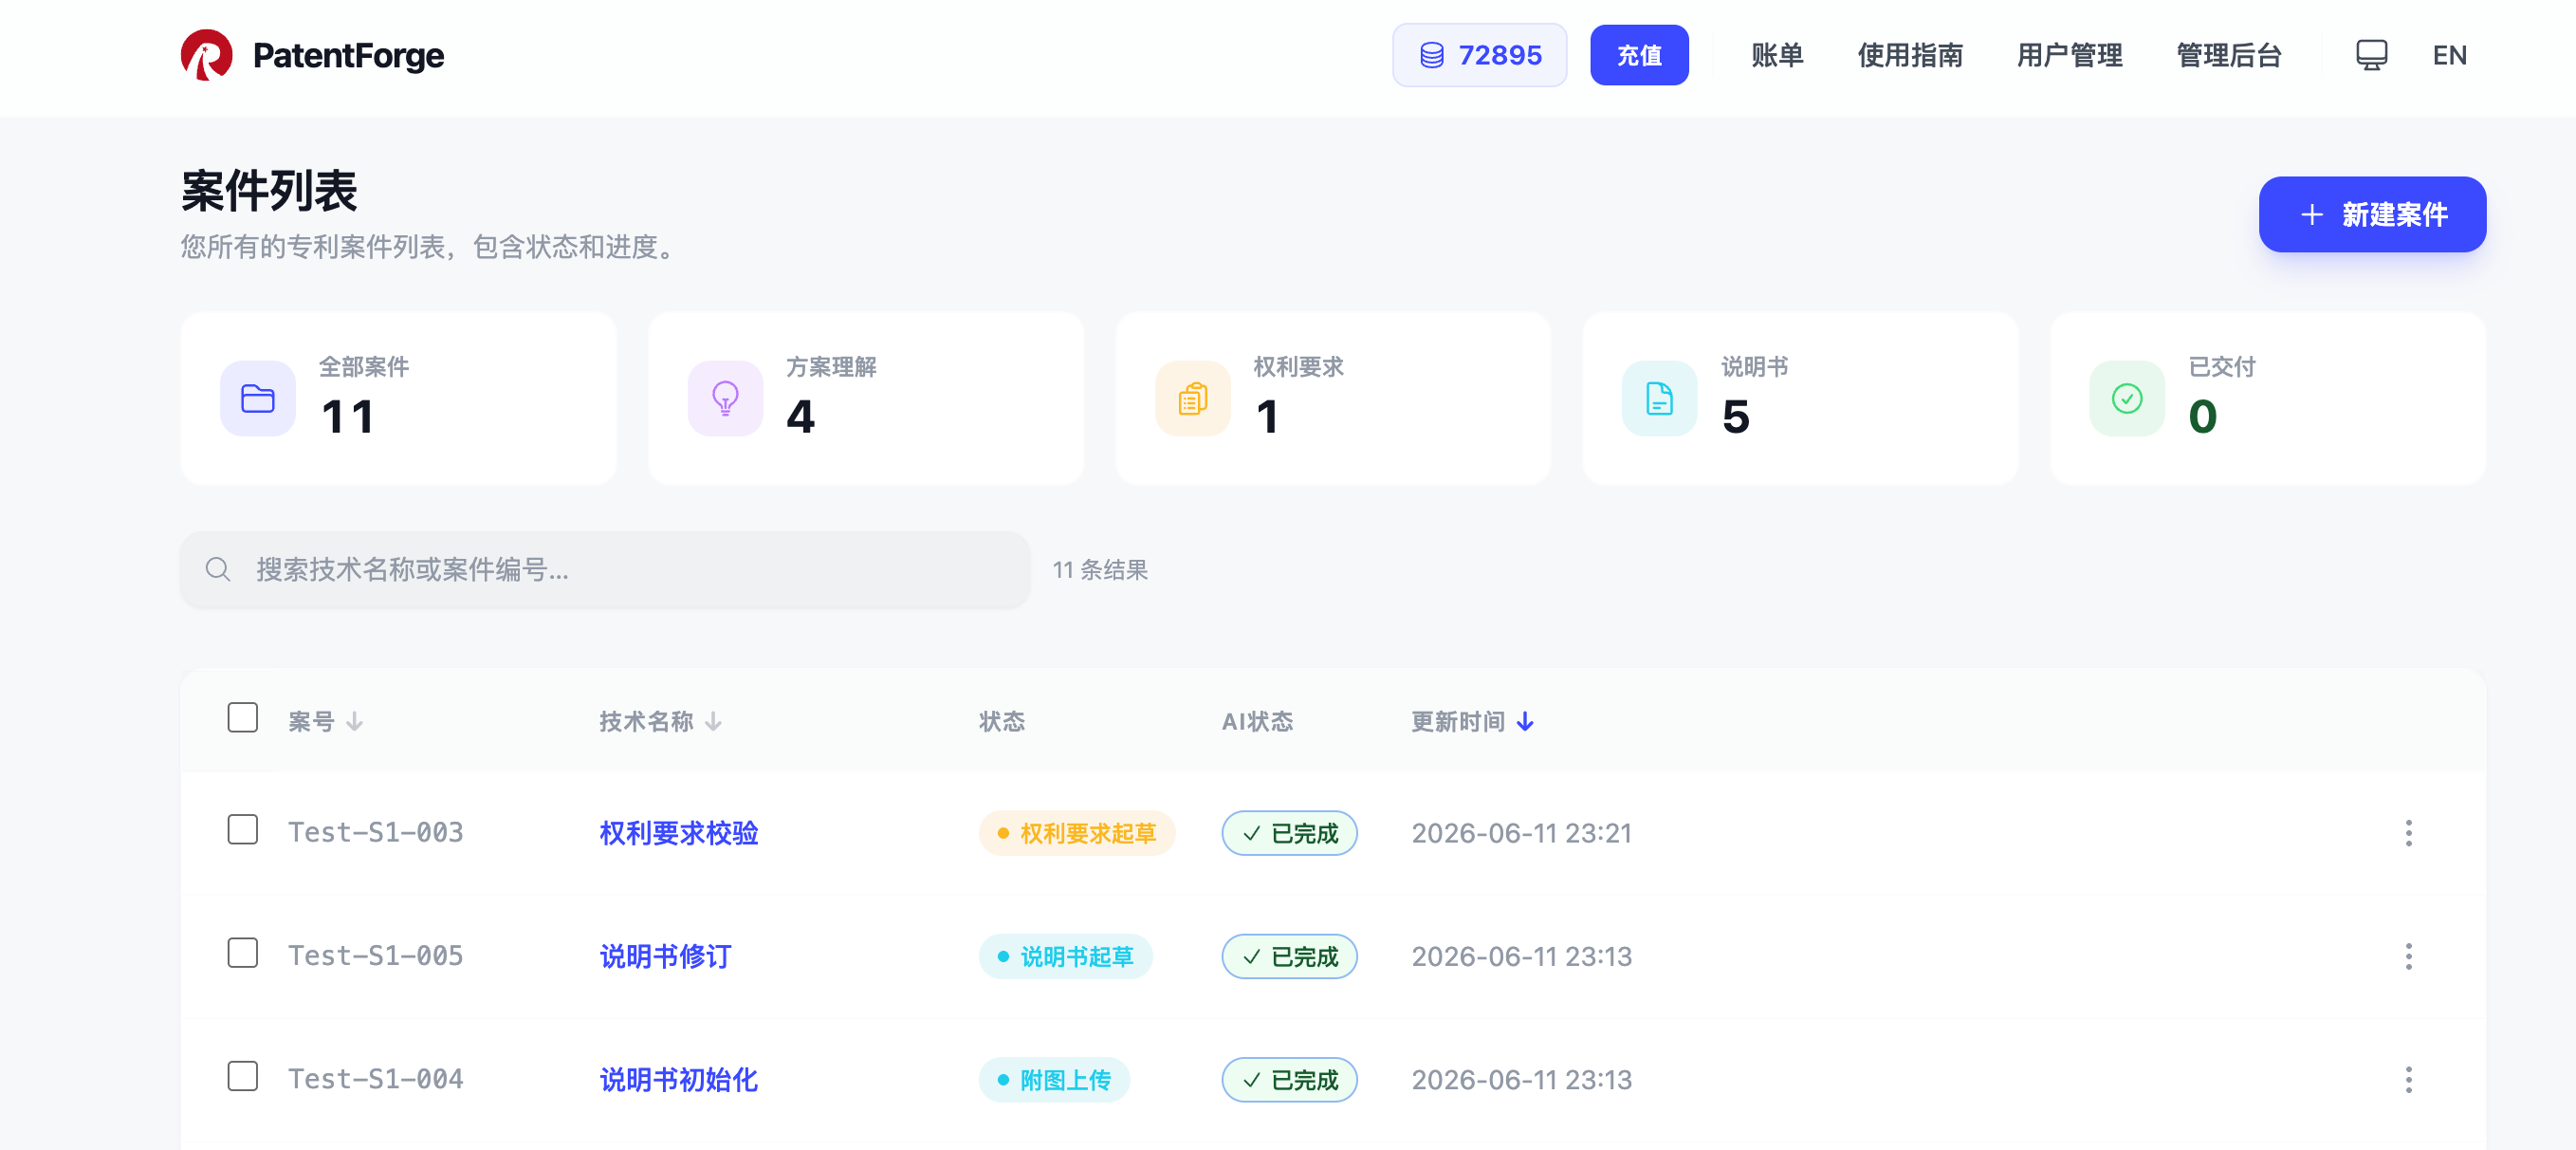Open the 用户管理 menu item
The image size is (2576, 1150).
pyautogui.click(x=2069, y=55)
